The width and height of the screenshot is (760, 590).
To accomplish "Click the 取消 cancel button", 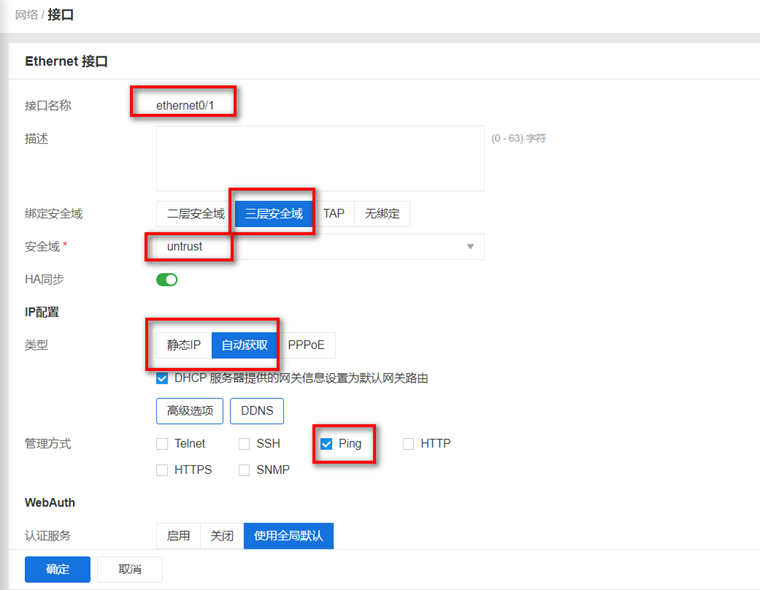I will [130, 569].
